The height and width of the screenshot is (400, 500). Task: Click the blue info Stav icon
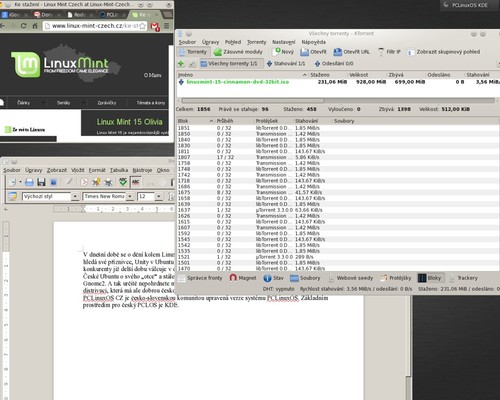(x=267, y=278)
